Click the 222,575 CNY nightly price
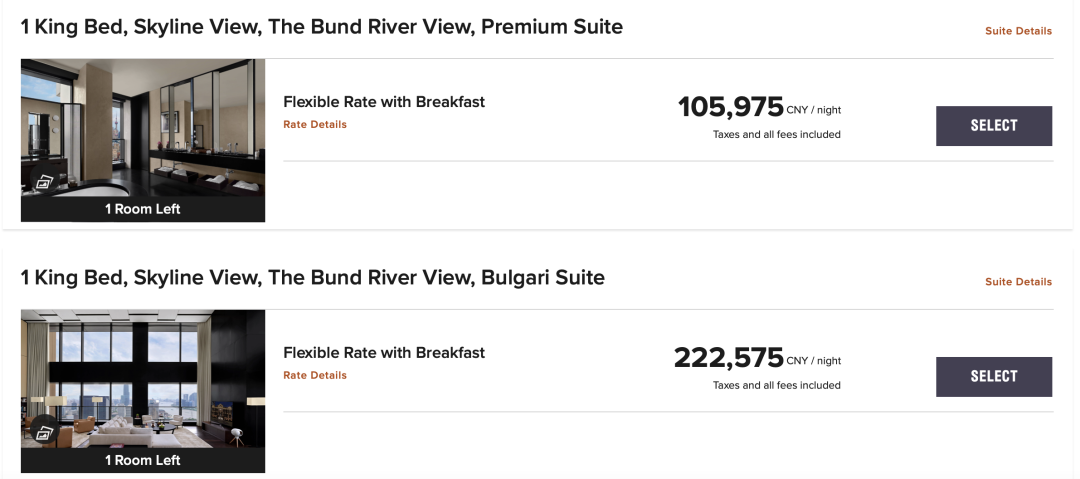This screenshot has width=1080, height=479. [x=729, y=358]
